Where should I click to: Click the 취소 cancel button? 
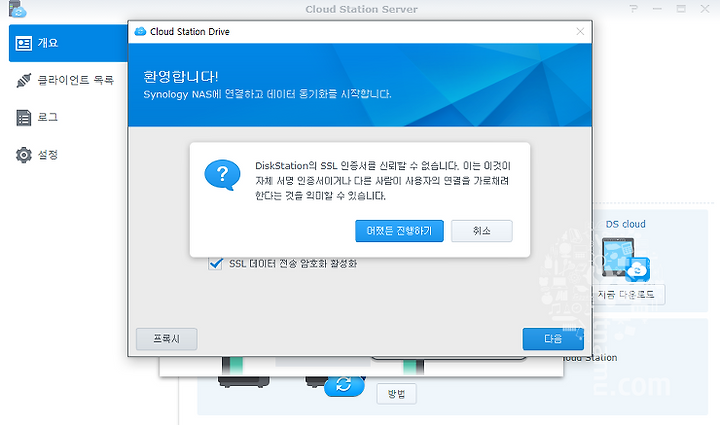482,231
